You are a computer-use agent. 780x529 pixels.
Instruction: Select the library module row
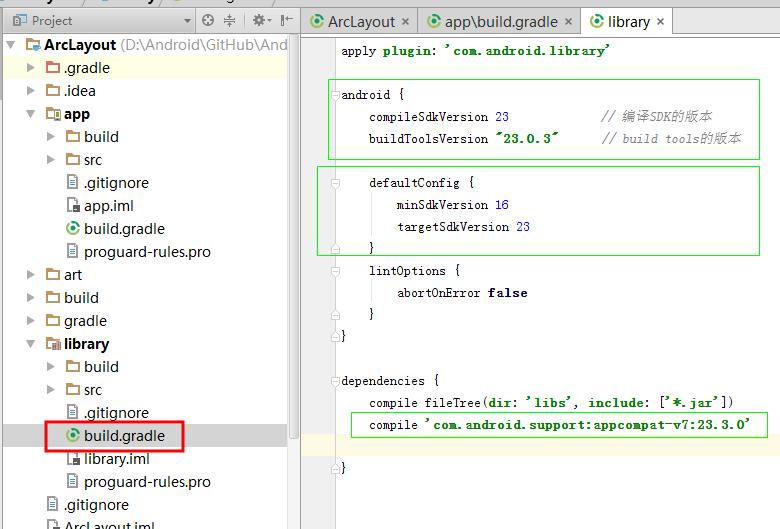(145, 344)
